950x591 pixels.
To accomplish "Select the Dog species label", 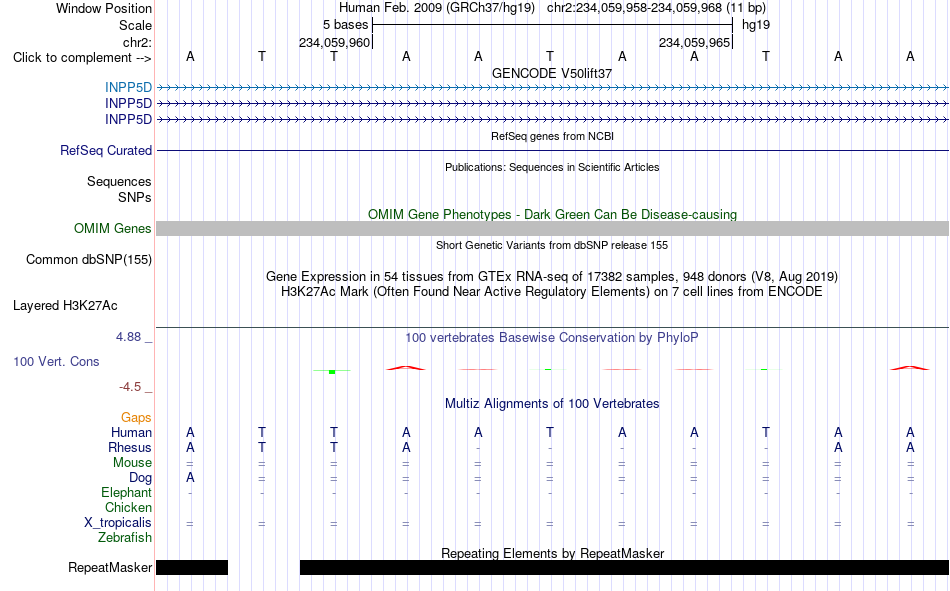I will (140, 478).
